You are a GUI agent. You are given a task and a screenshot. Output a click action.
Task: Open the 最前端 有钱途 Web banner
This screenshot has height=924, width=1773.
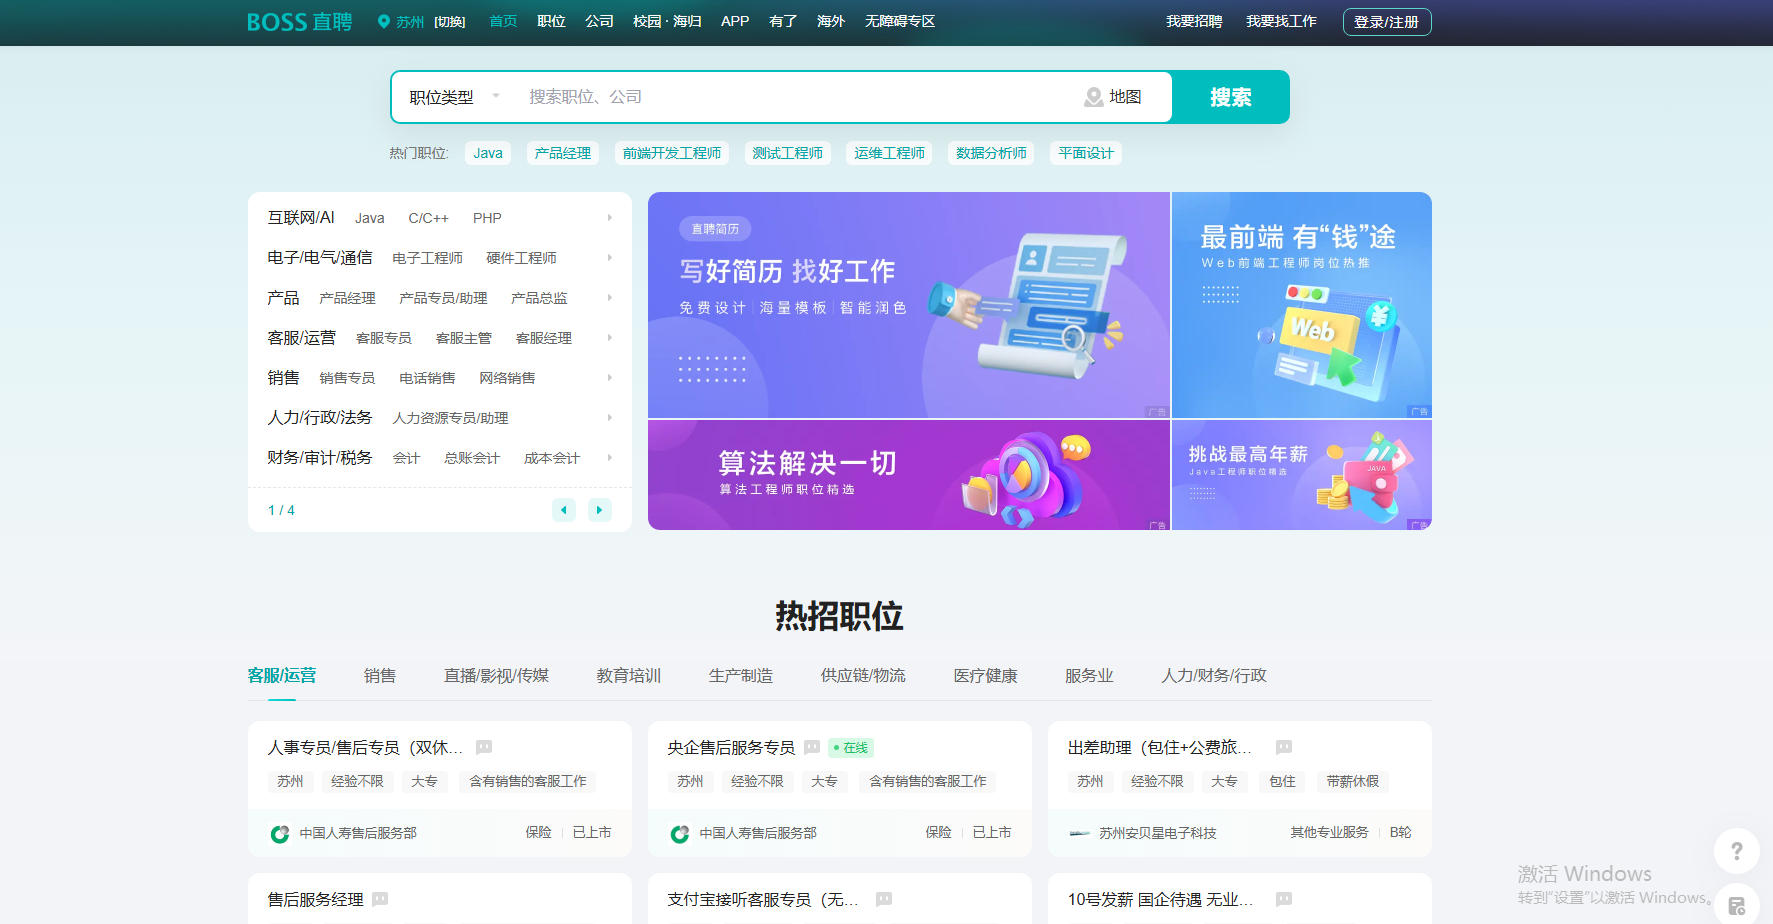pos(1302,305)
